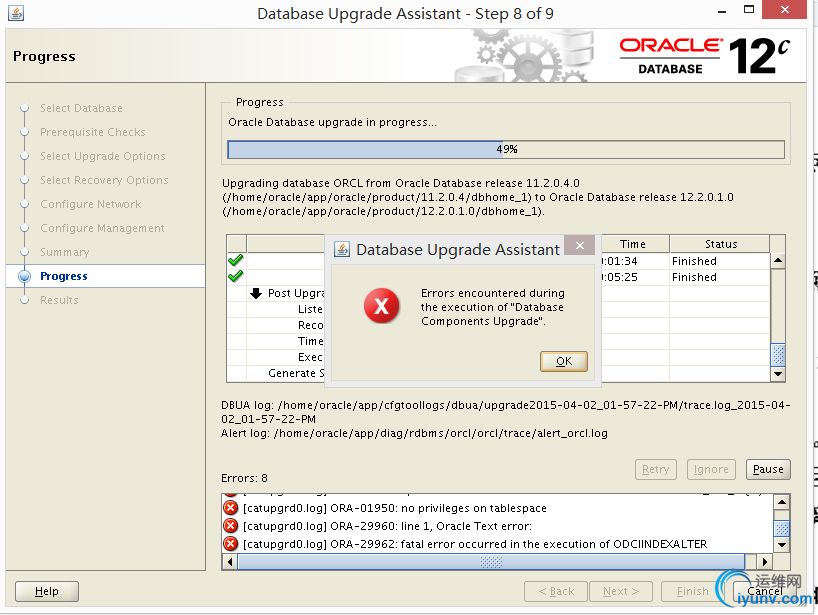Minimize the Database Upgrade Assistant window
The width and height of the screenshot is (818, 615).
722,11
